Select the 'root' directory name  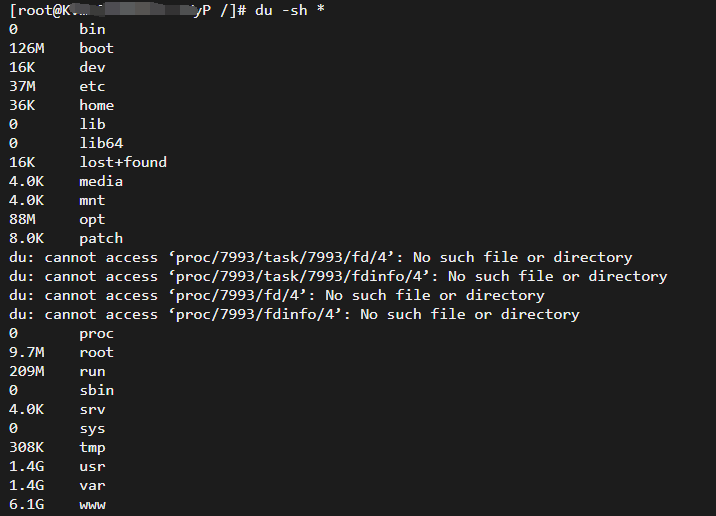tap(96, 353)
